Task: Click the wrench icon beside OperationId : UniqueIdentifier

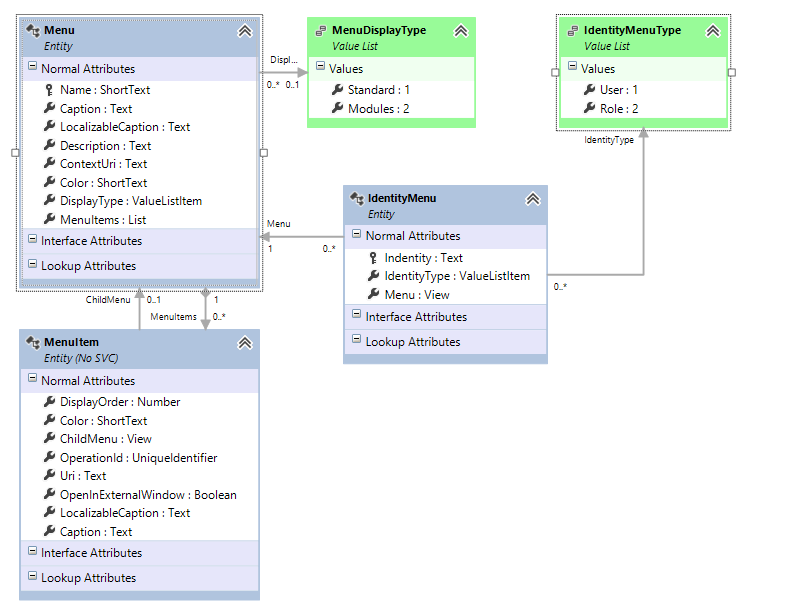Action: click(x=50, y=457)
